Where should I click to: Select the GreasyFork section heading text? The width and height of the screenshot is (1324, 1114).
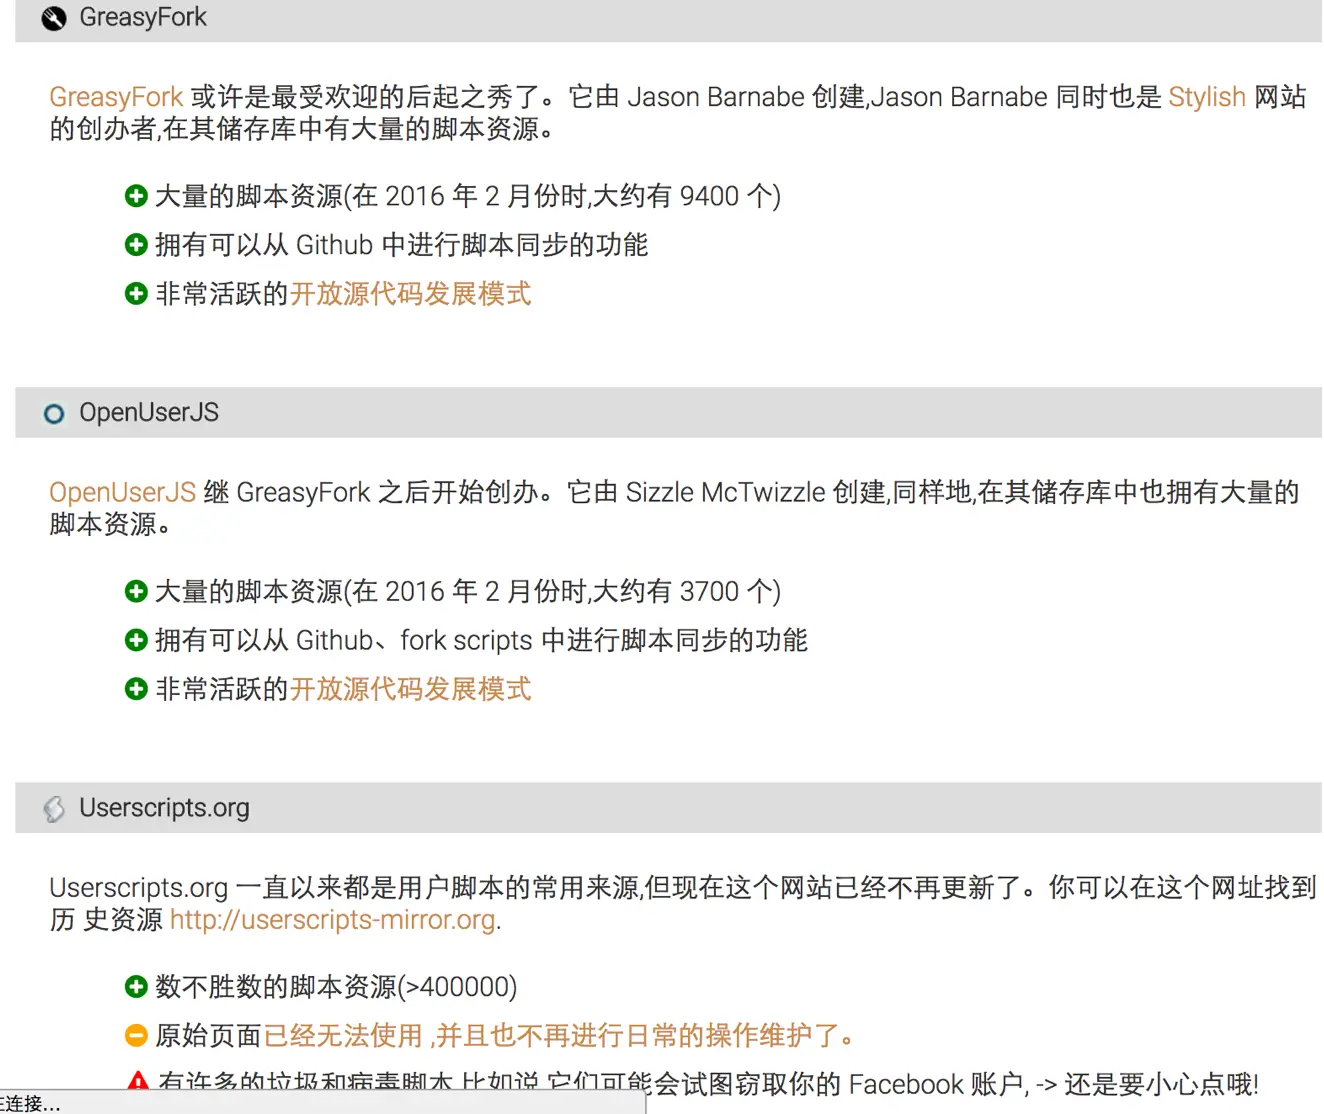tap(143, 18)
